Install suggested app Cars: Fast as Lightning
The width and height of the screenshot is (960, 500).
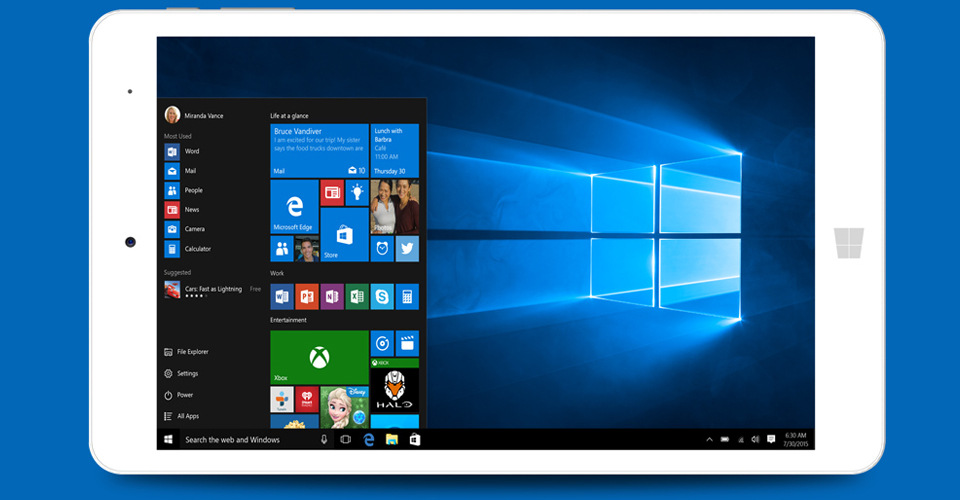pos(212,290)
